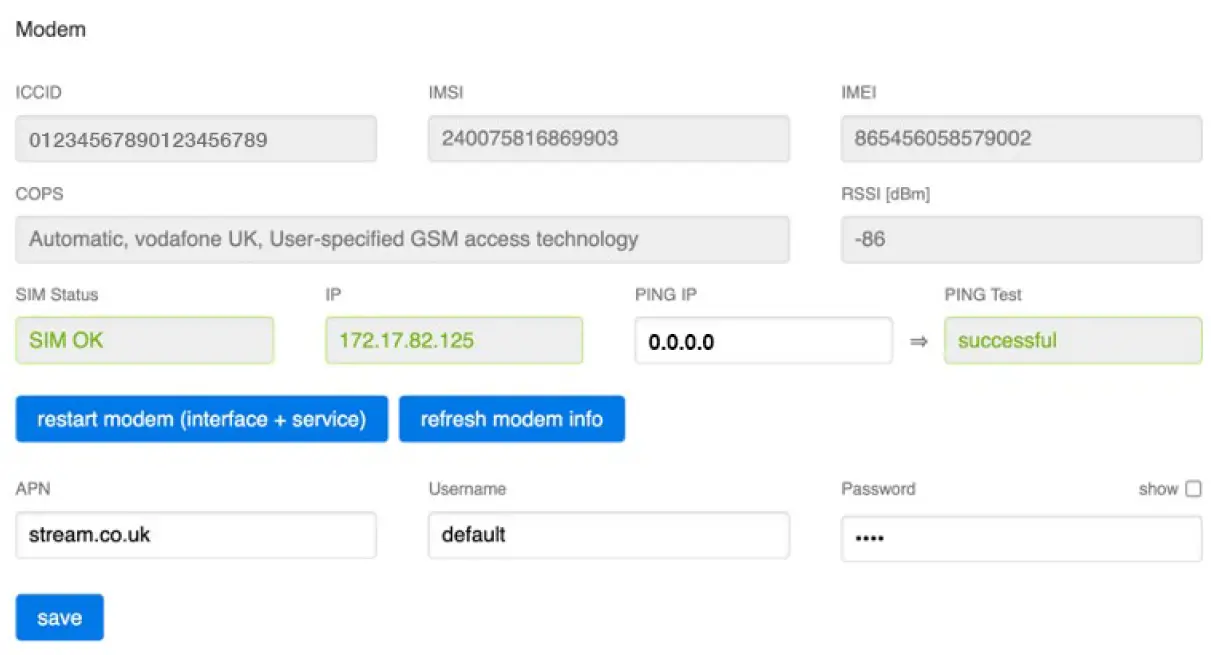Click the Modem section heading
Image resolution: width=1211 pixels, height=655 pixels.
51,30
